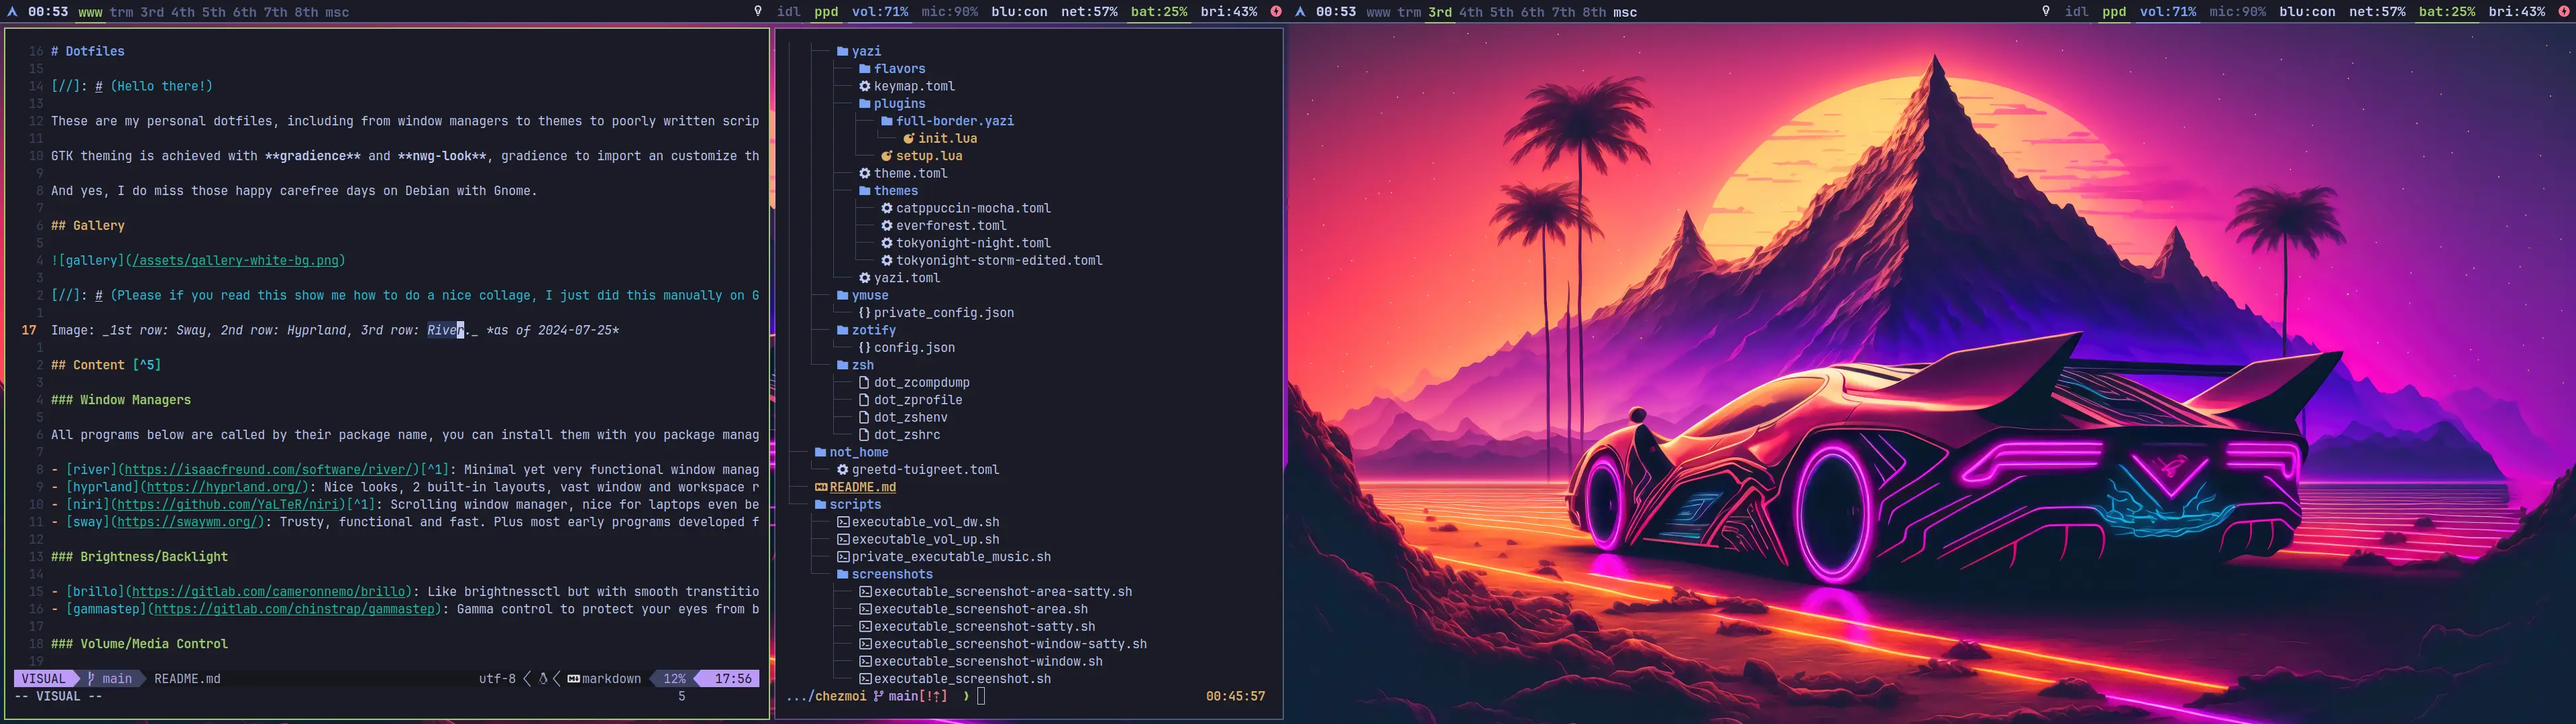Viewport: 2576px width, 724px height.
Task: Click the file icon beside dot_zshrc
Action: pos(865,435)
